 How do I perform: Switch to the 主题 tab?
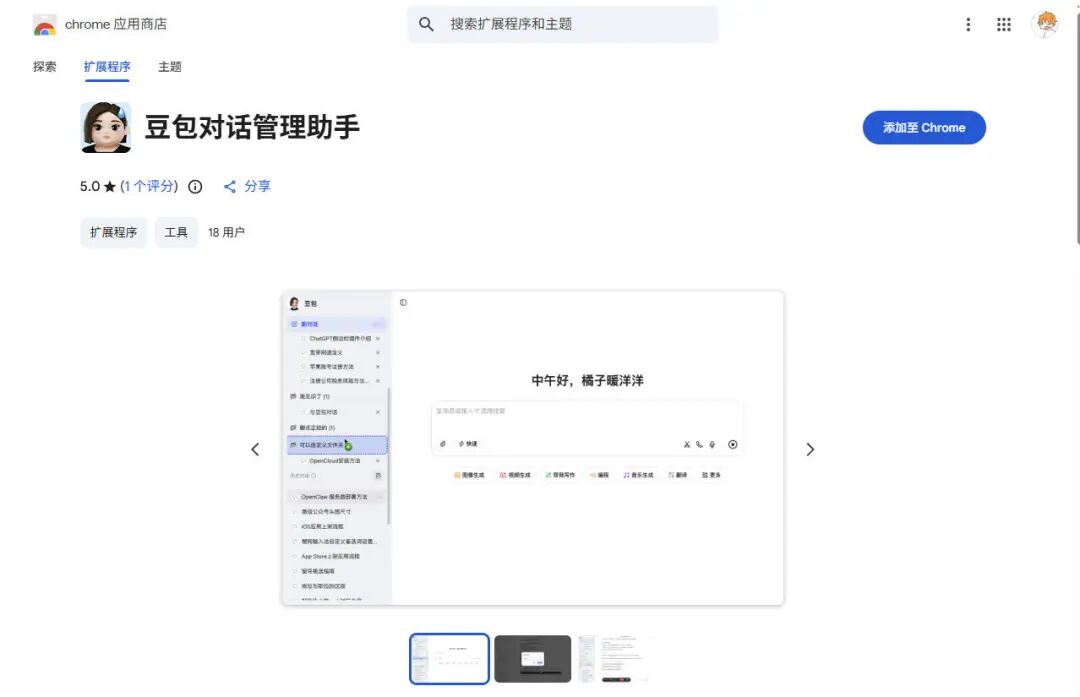pos(170,67)
